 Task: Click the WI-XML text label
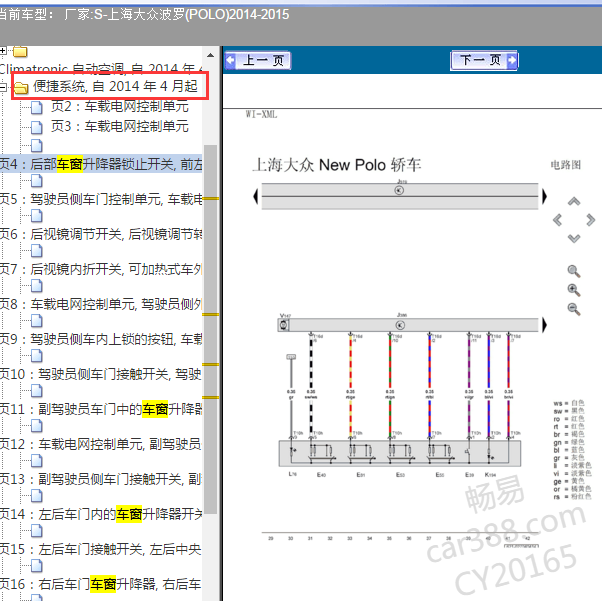pos(261,114)
